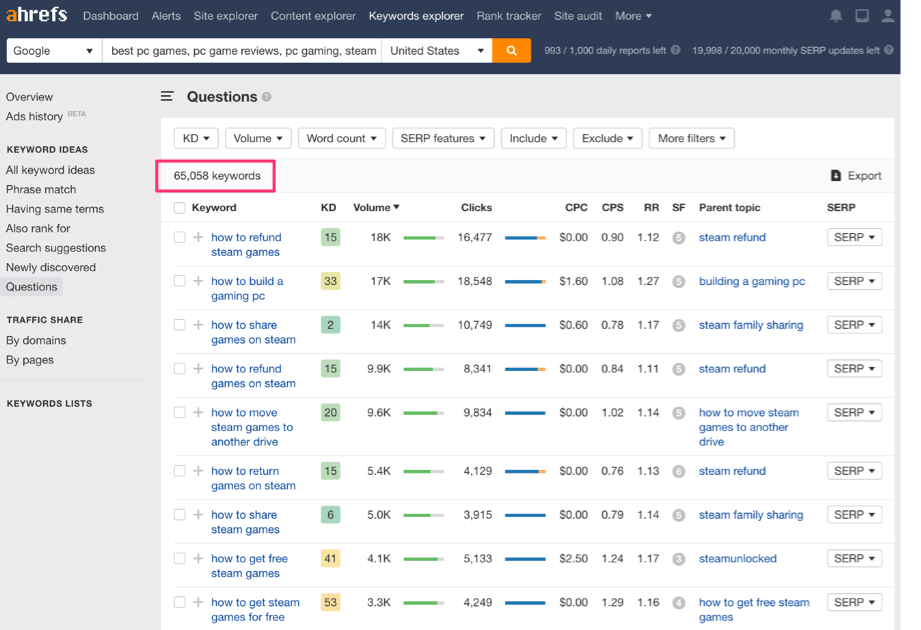This screenshot has width=921, height=630.
Task: Switch to Rank tracker
Action: [509, 16]
